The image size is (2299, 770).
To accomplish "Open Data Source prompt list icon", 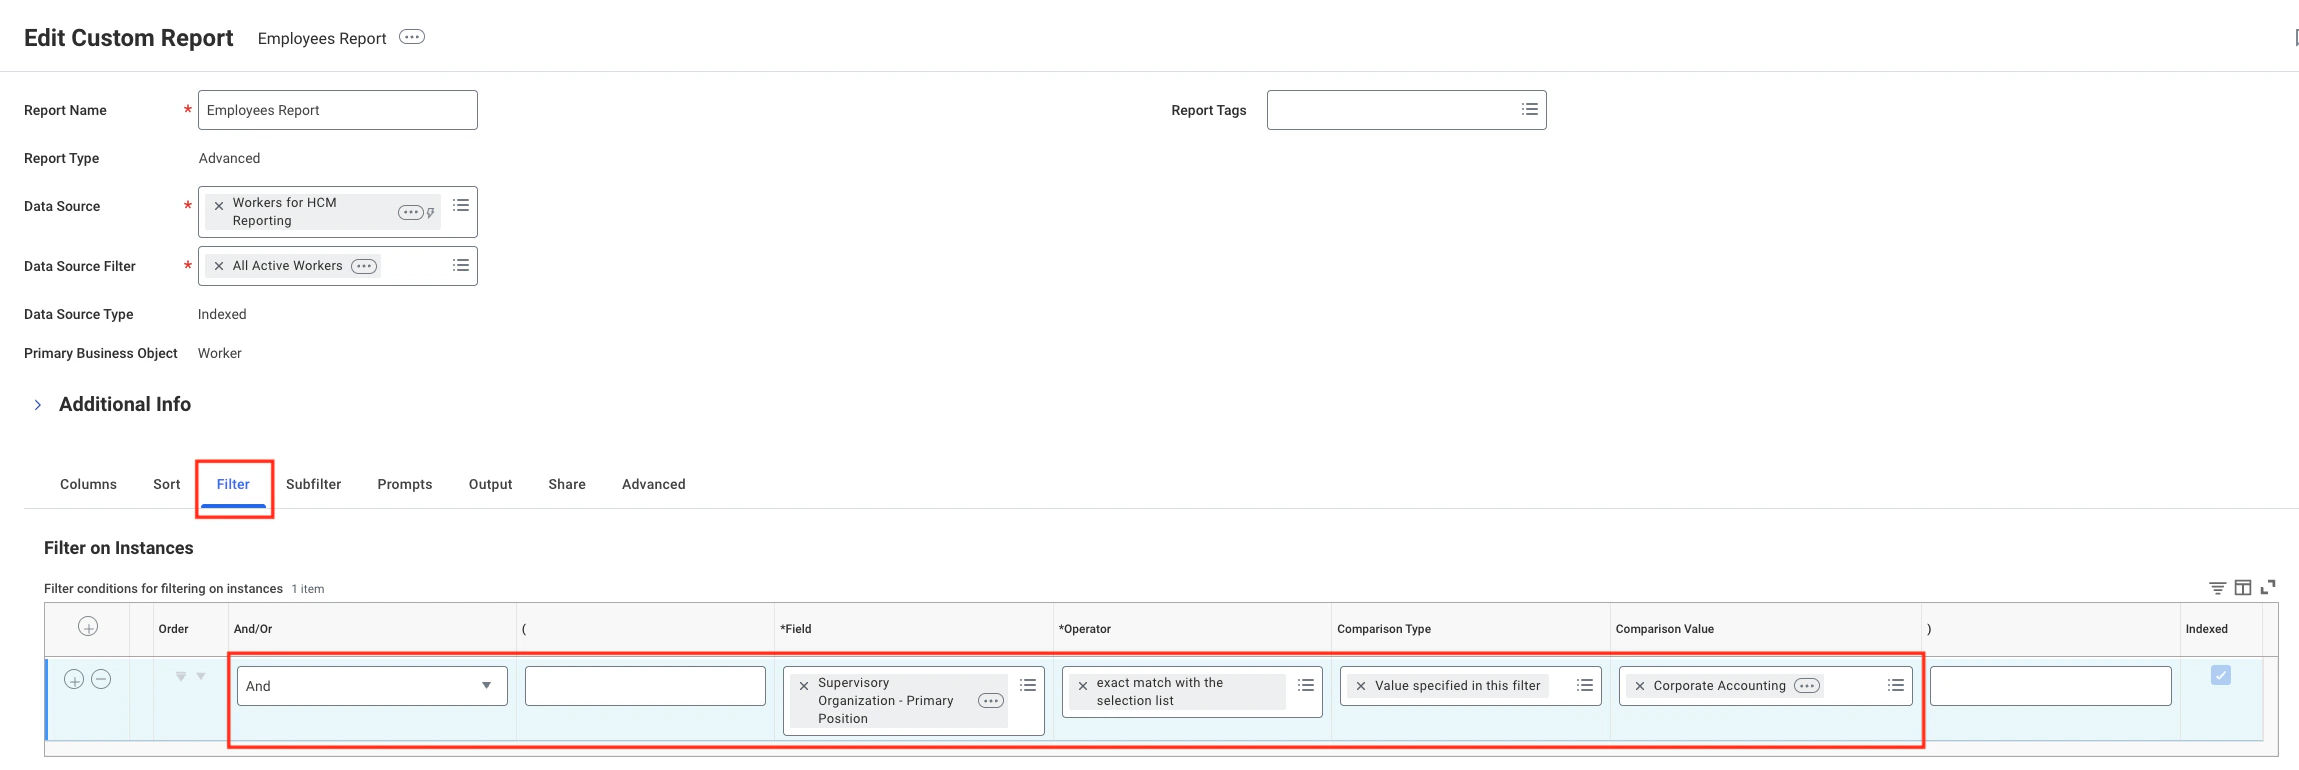I will 461,205.
